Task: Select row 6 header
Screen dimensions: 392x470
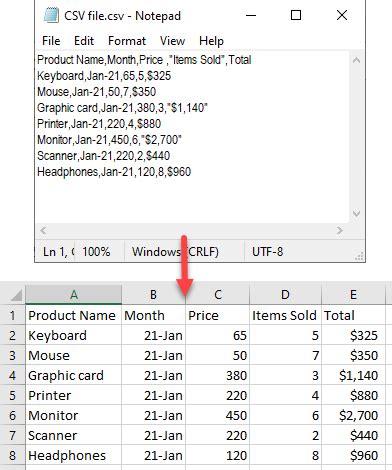Action: tap(13, 415)
